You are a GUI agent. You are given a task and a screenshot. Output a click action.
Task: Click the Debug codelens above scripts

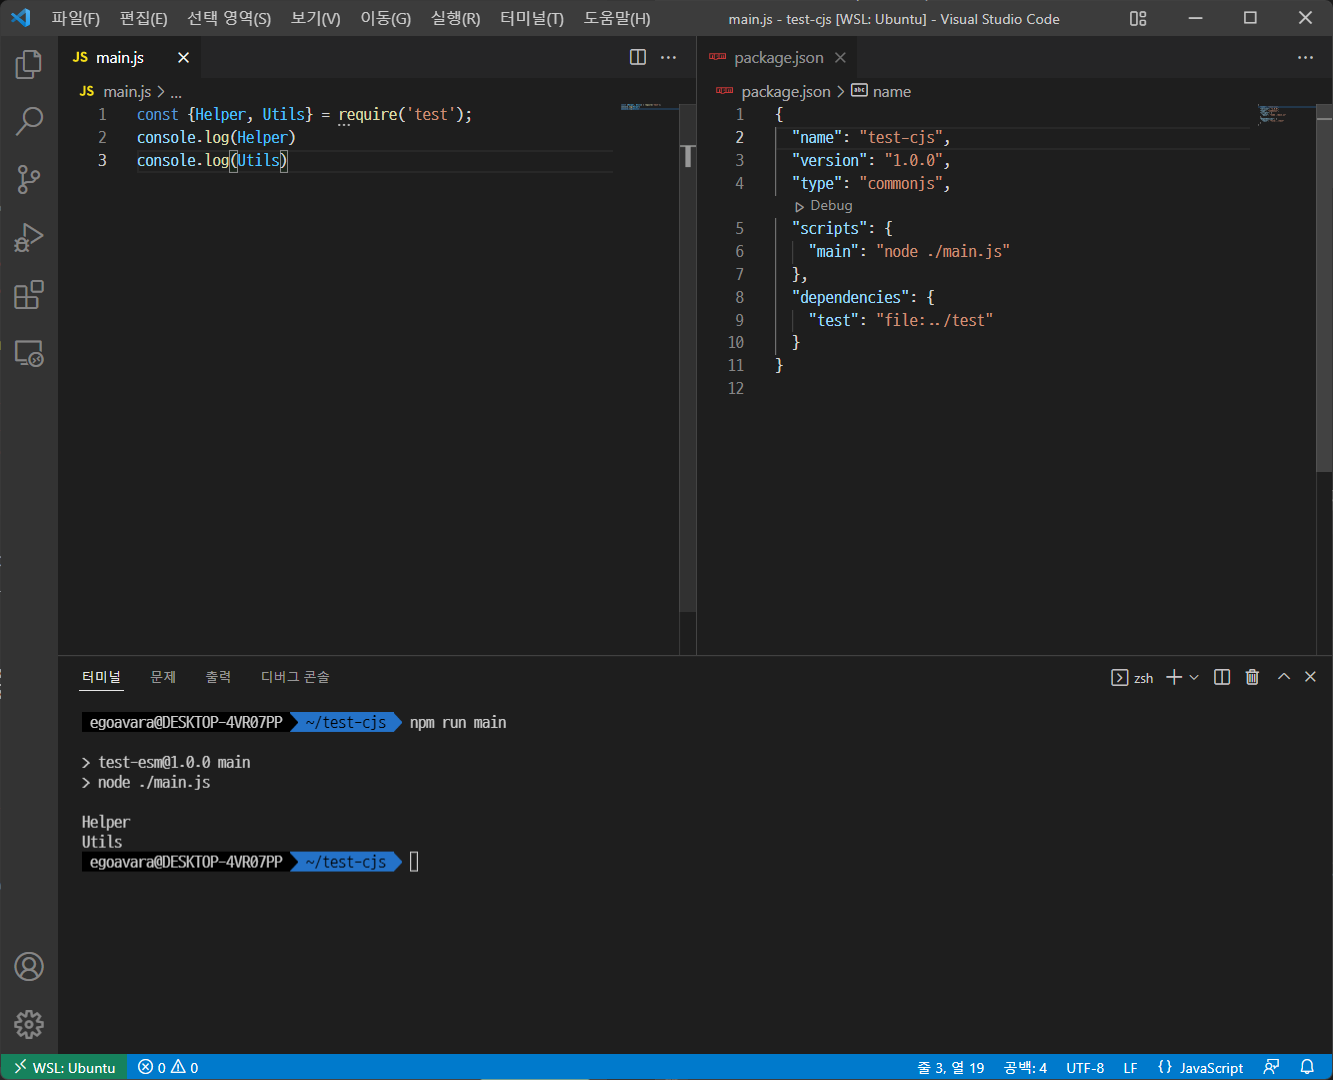click(x=830, y=206)
